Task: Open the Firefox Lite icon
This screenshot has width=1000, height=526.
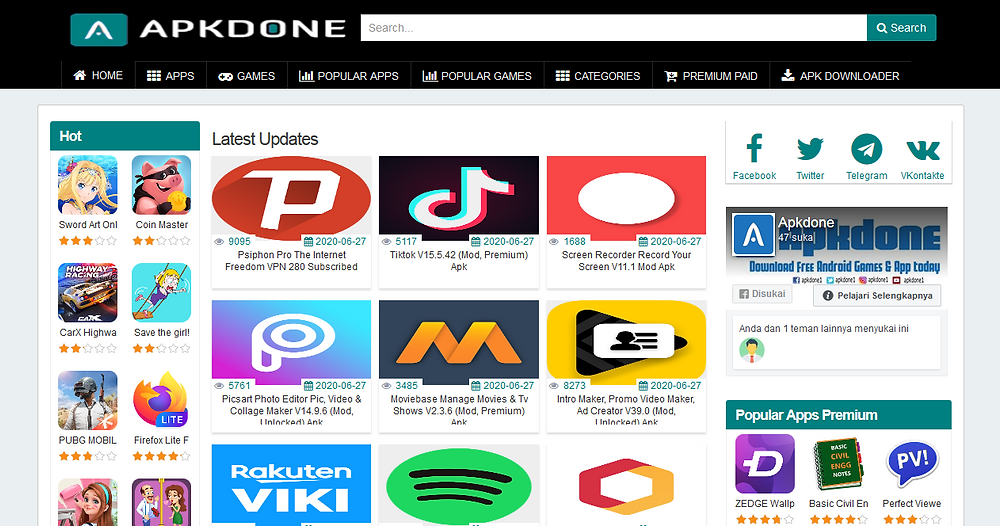Action: [x=161, y=400]
